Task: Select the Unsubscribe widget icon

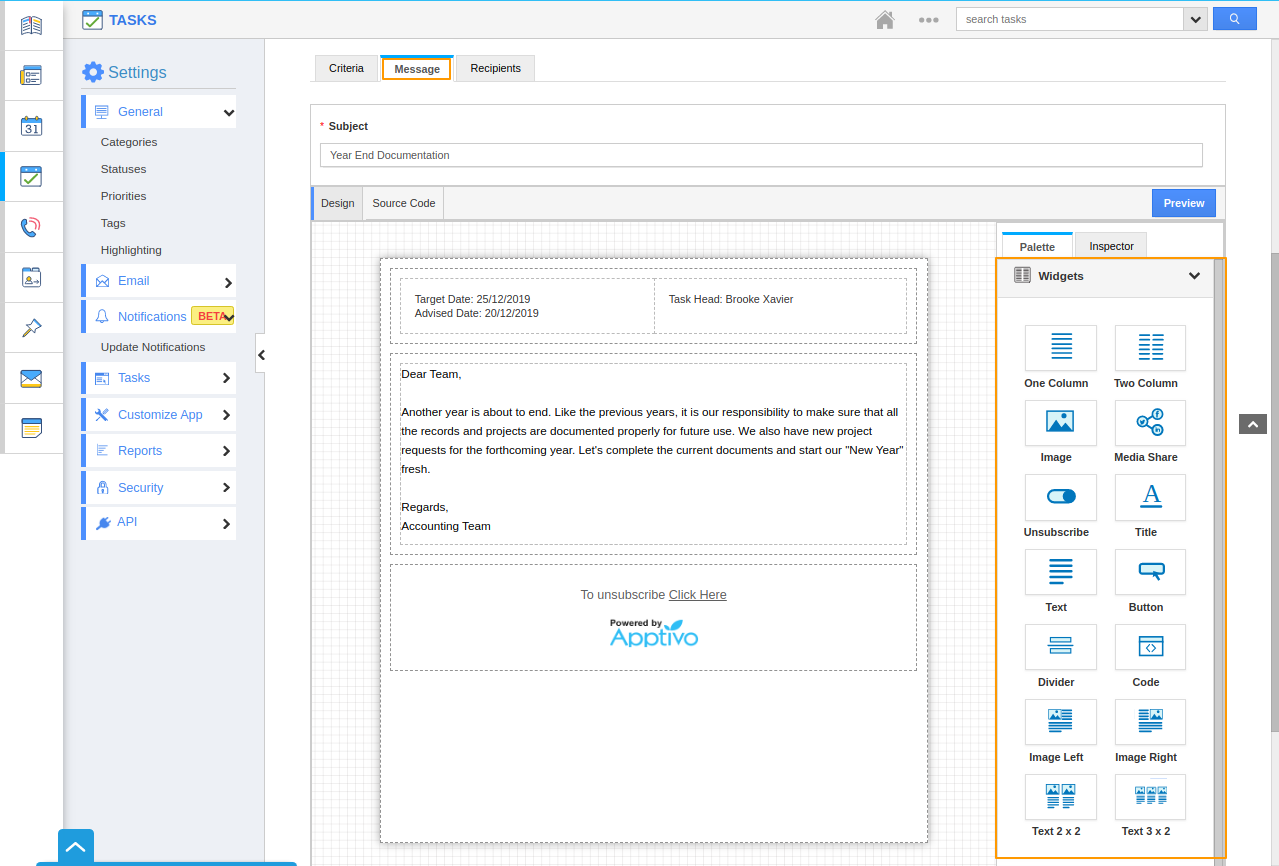Action: (1060, 497)
